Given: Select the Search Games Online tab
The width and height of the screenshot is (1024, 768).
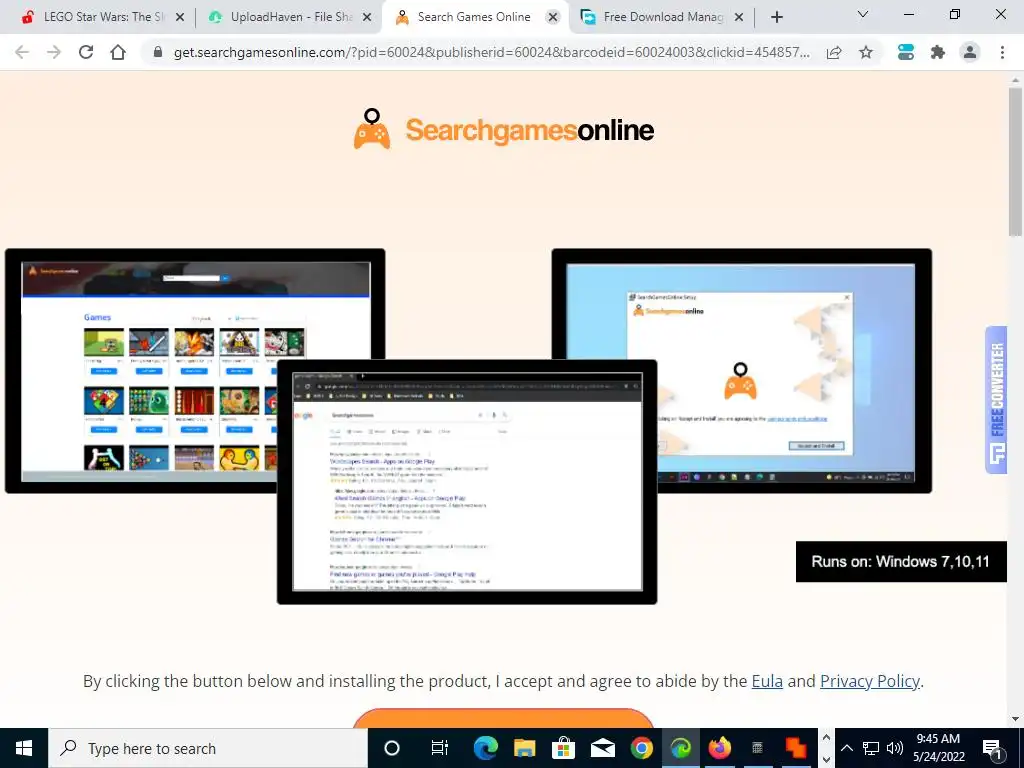Looking at the screenshot, I should point(474,17).
